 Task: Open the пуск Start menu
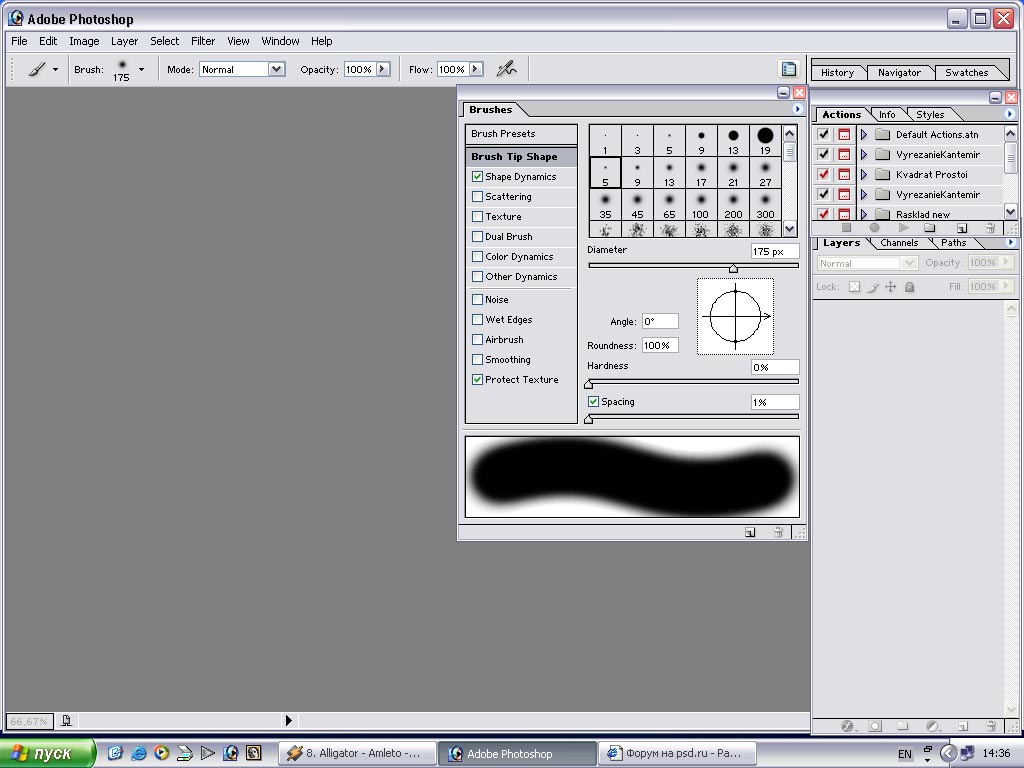(48, 753)
